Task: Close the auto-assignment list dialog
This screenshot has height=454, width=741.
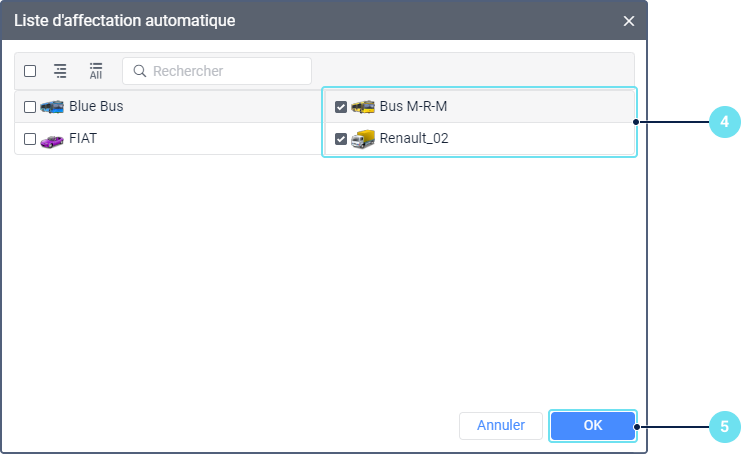Action: pos(629,21)
